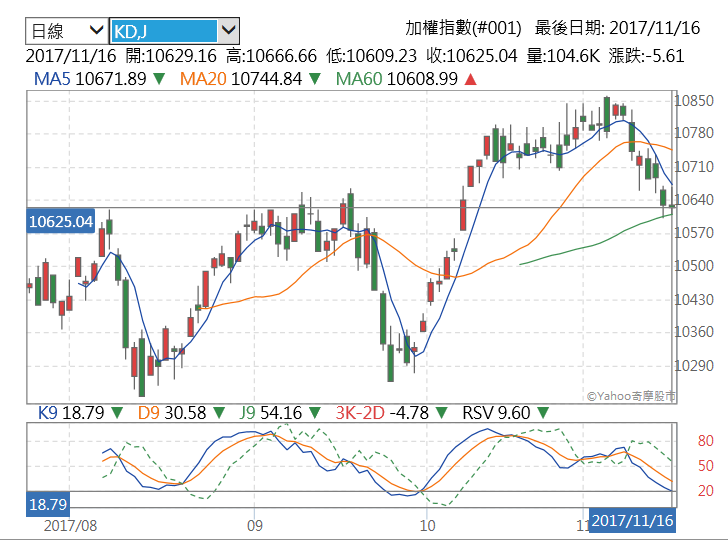Click the highlighted 2017/11/16 timeline date marker

[x=632, y=521]
